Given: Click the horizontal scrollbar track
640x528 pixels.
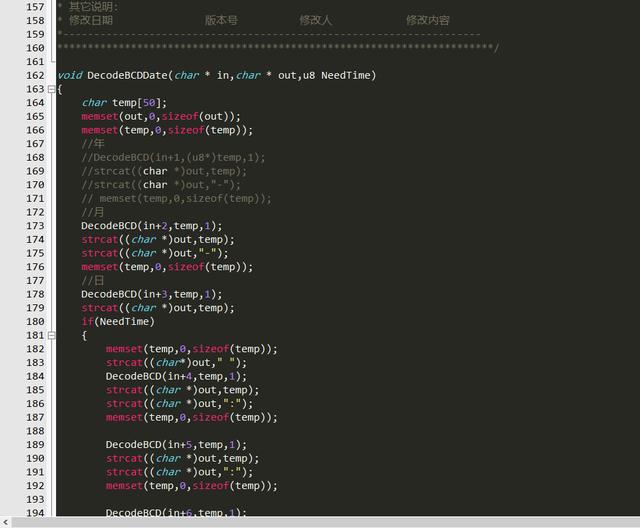Looking at the screenshot, I should click(x=325, y=522).
